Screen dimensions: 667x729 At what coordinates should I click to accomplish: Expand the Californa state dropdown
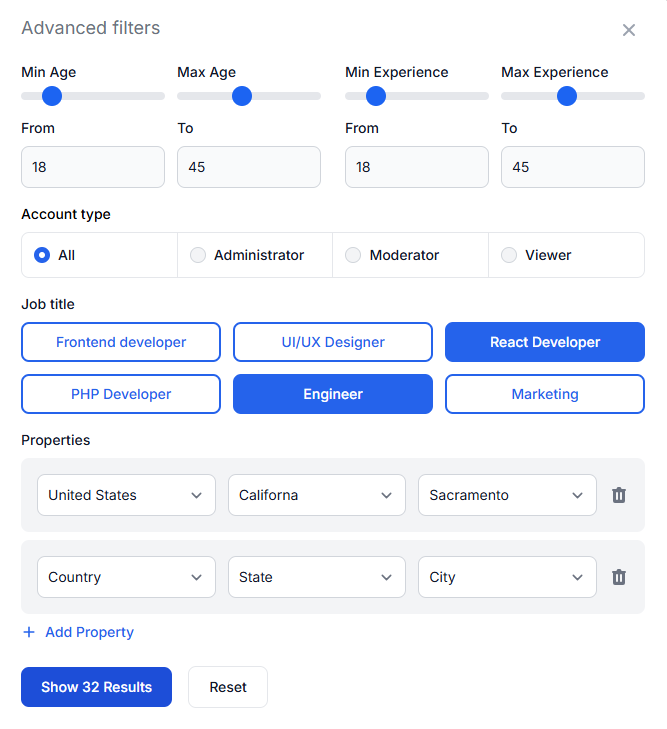pyautogui.click(x=316, y=495)
